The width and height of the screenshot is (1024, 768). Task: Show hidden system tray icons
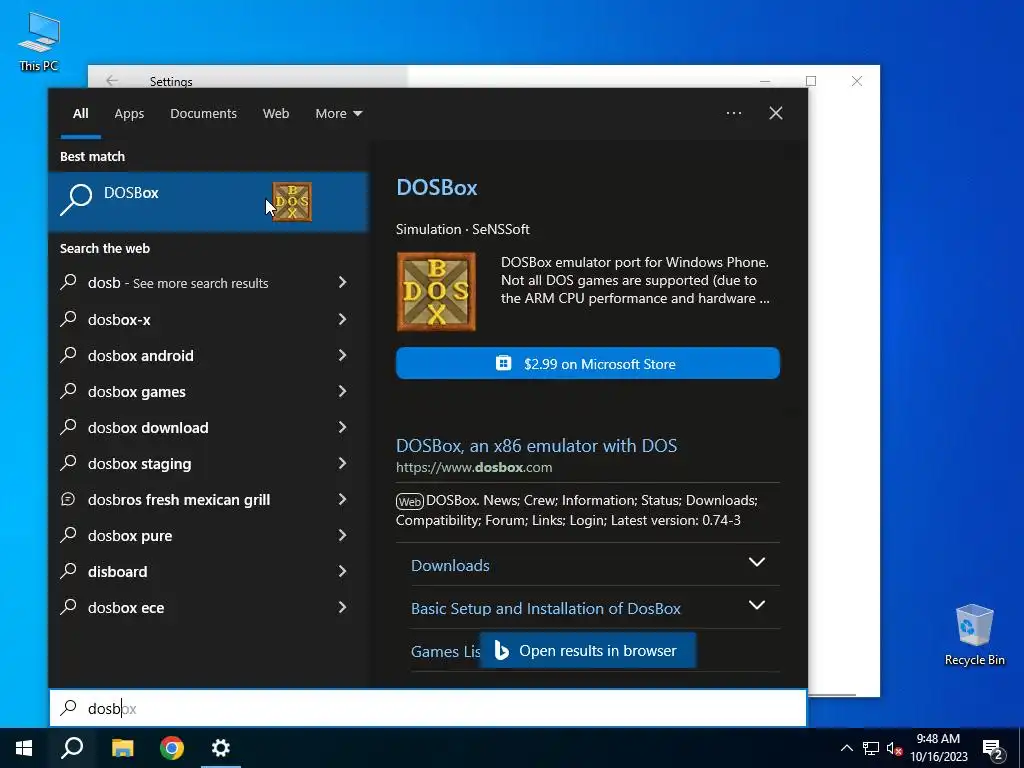[846, 748]
